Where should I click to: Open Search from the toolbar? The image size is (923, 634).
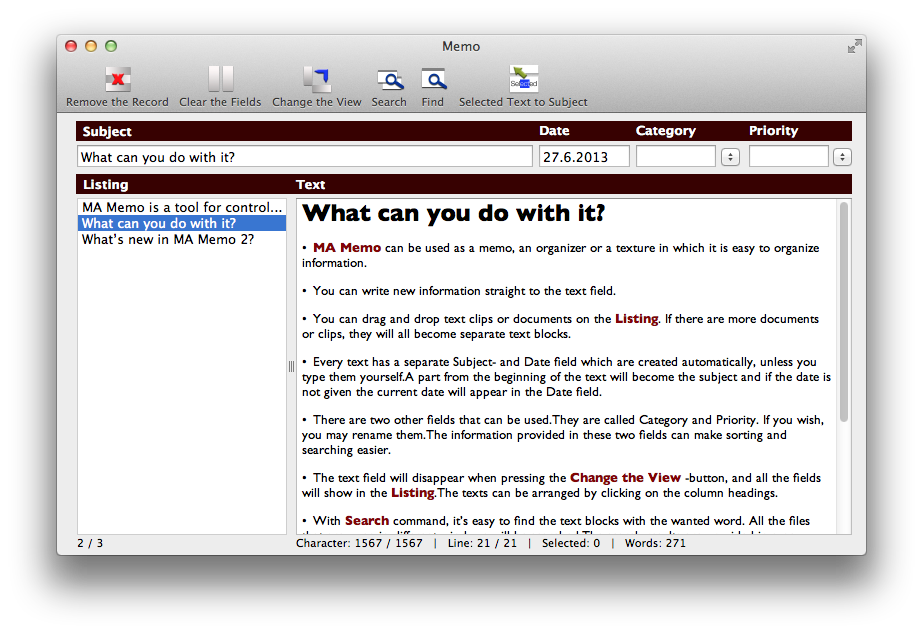[x=389, y=80]
